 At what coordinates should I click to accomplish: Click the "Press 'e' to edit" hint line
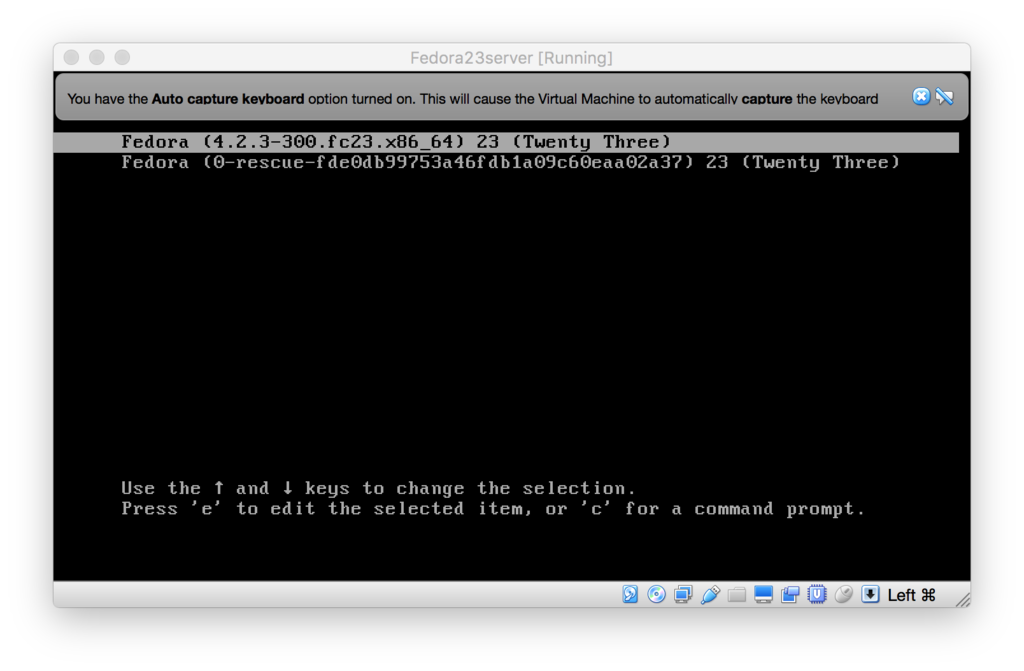click(493, 508)
